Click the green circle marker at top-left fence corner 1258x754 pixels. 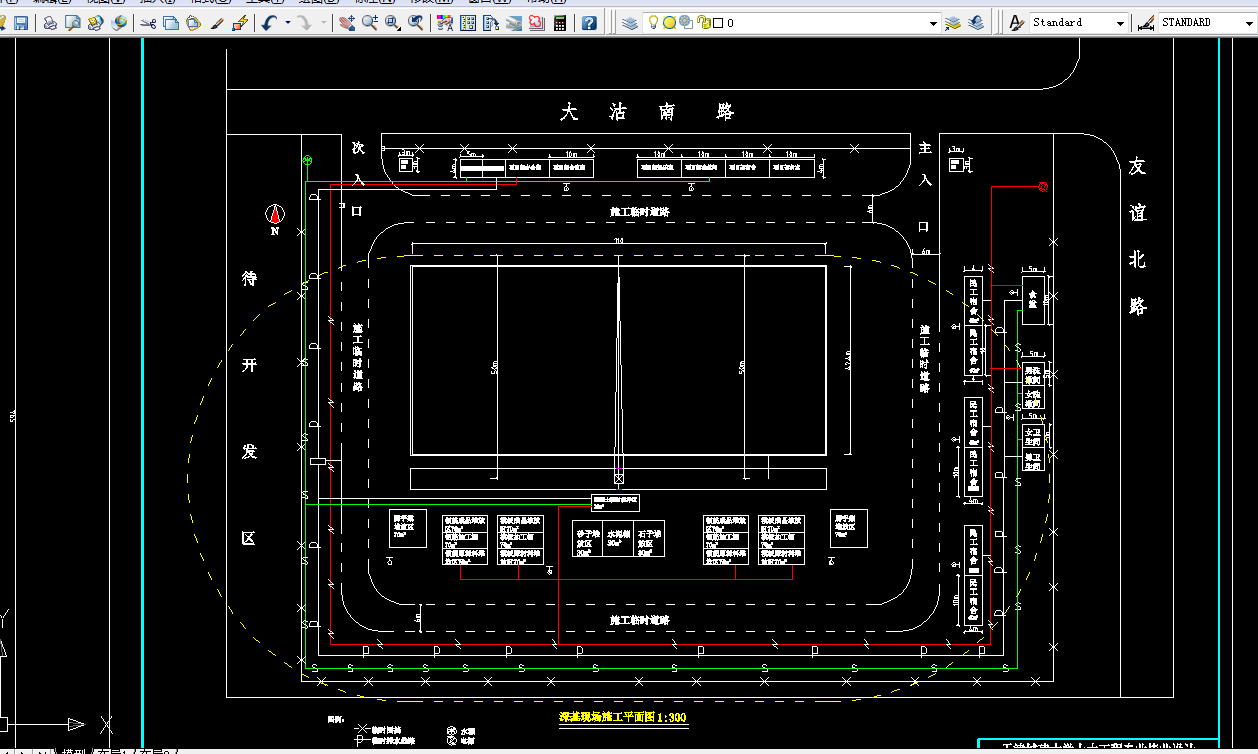[x=308, y=160]
